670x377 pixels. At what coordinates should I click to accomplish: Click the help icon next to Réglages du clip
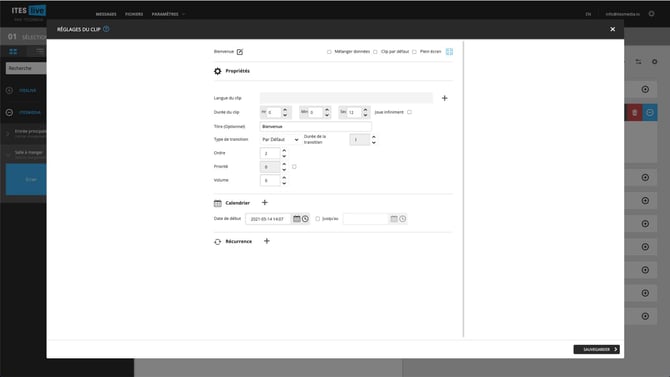pos(106,29)
